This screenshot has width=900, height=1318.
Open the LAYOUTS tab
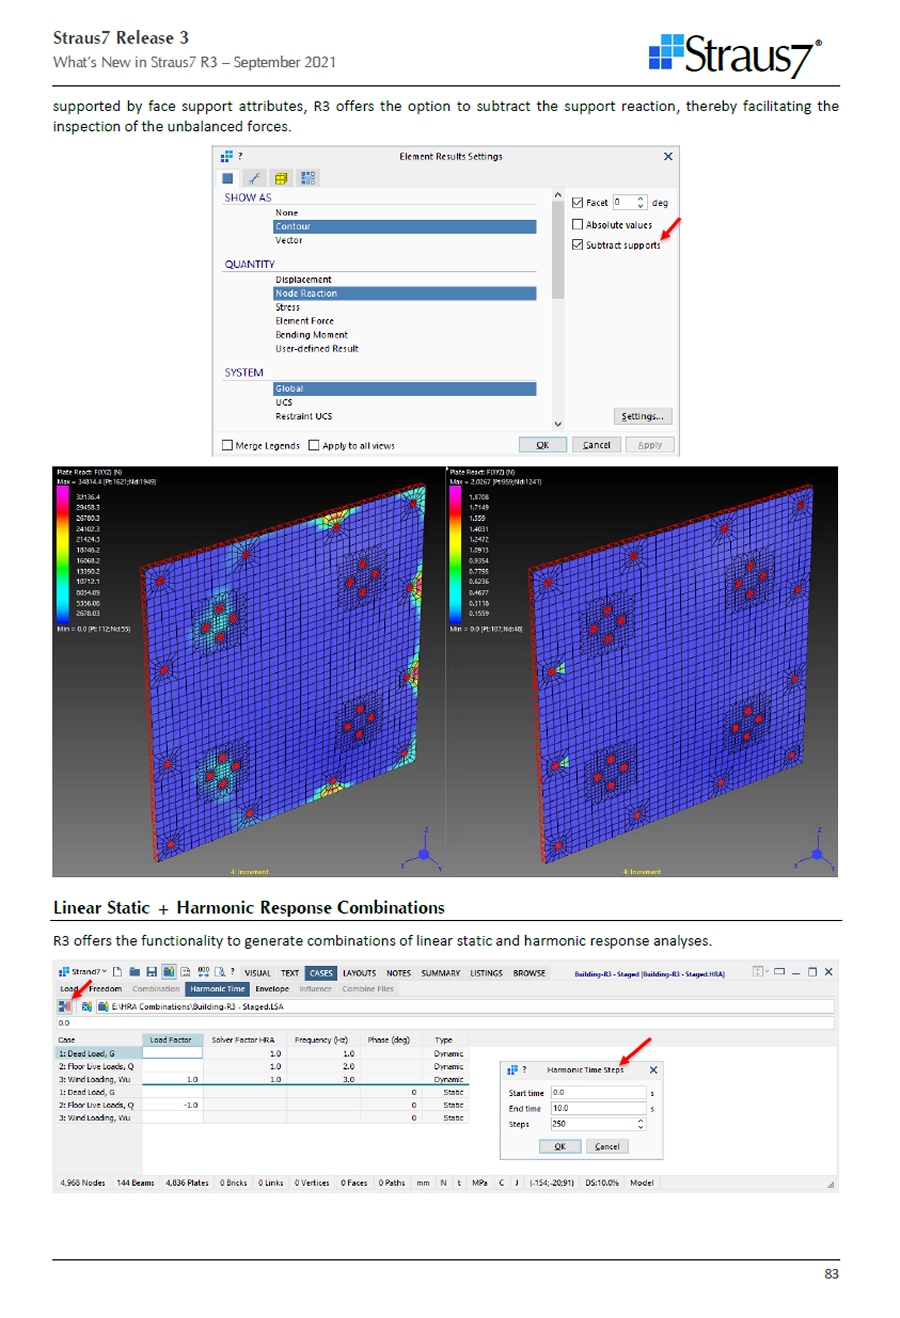[359, 972]
